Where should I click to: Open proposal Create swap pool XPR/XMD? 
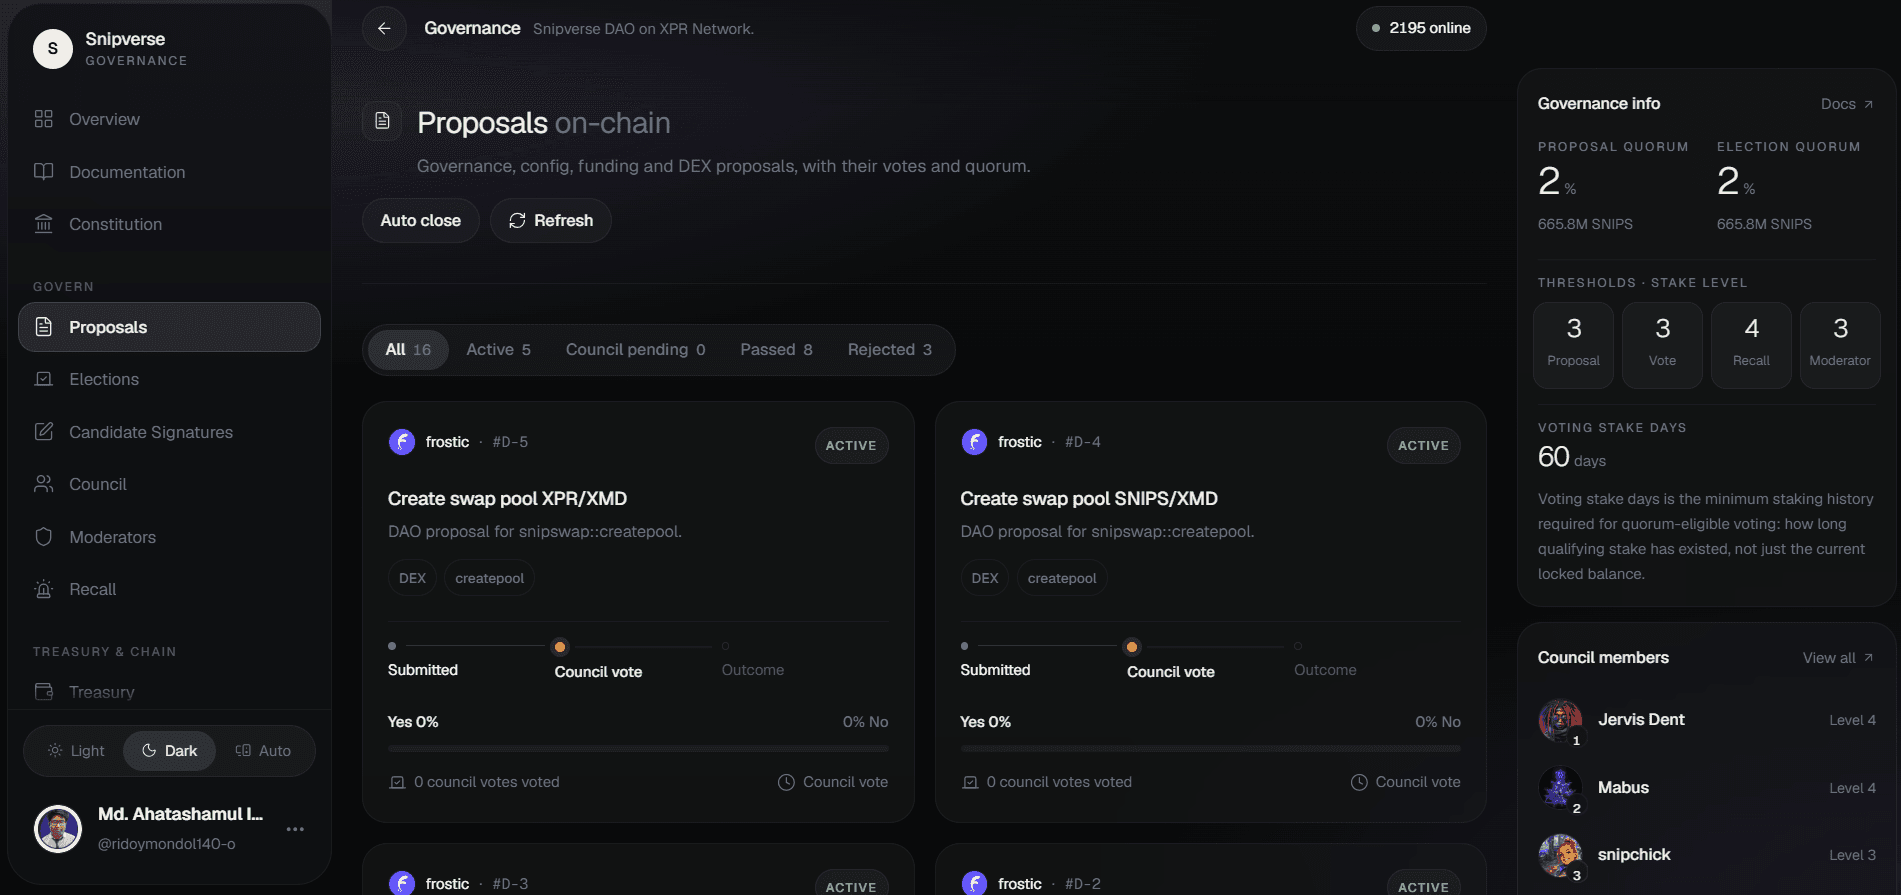coord(507,498)
